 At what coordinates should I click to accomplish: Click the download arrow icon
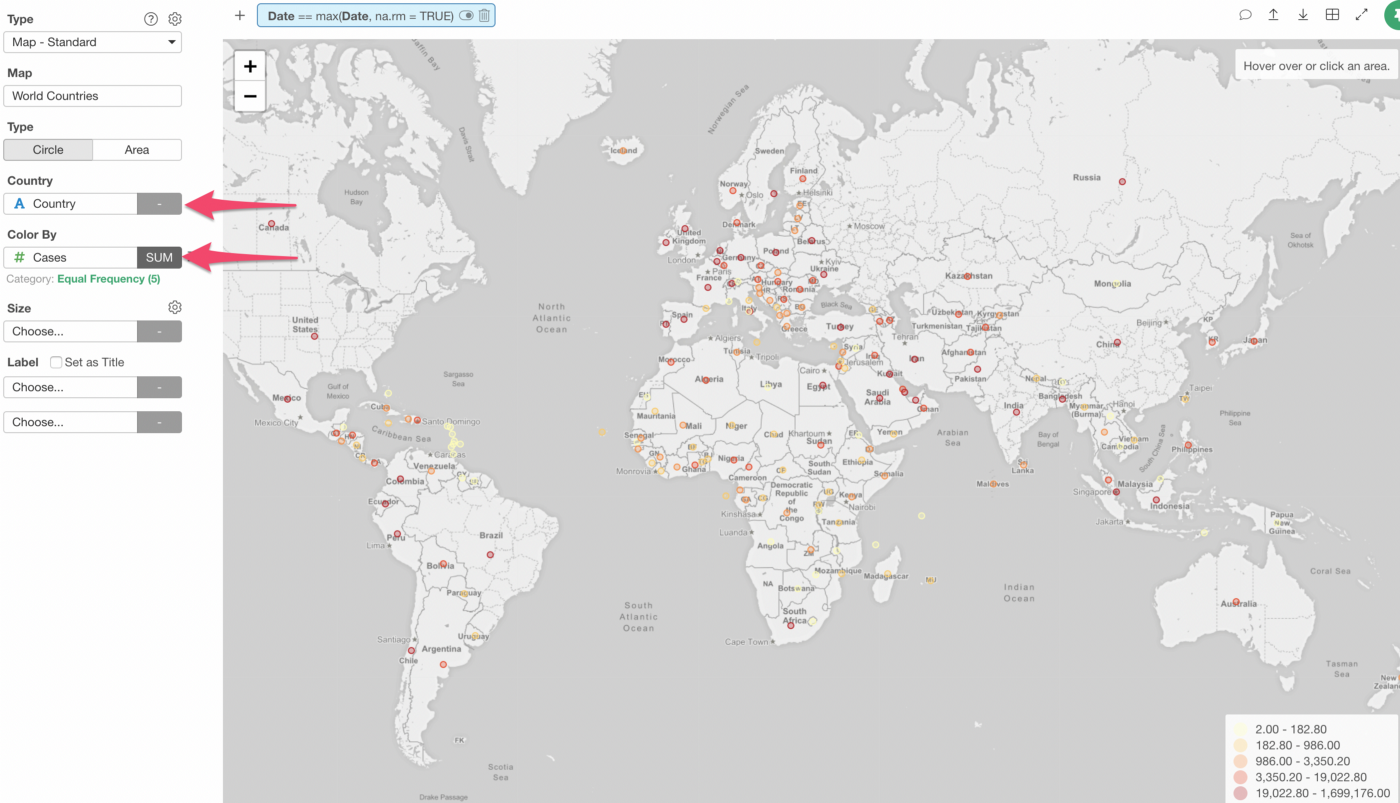(x=1303, y=15)
